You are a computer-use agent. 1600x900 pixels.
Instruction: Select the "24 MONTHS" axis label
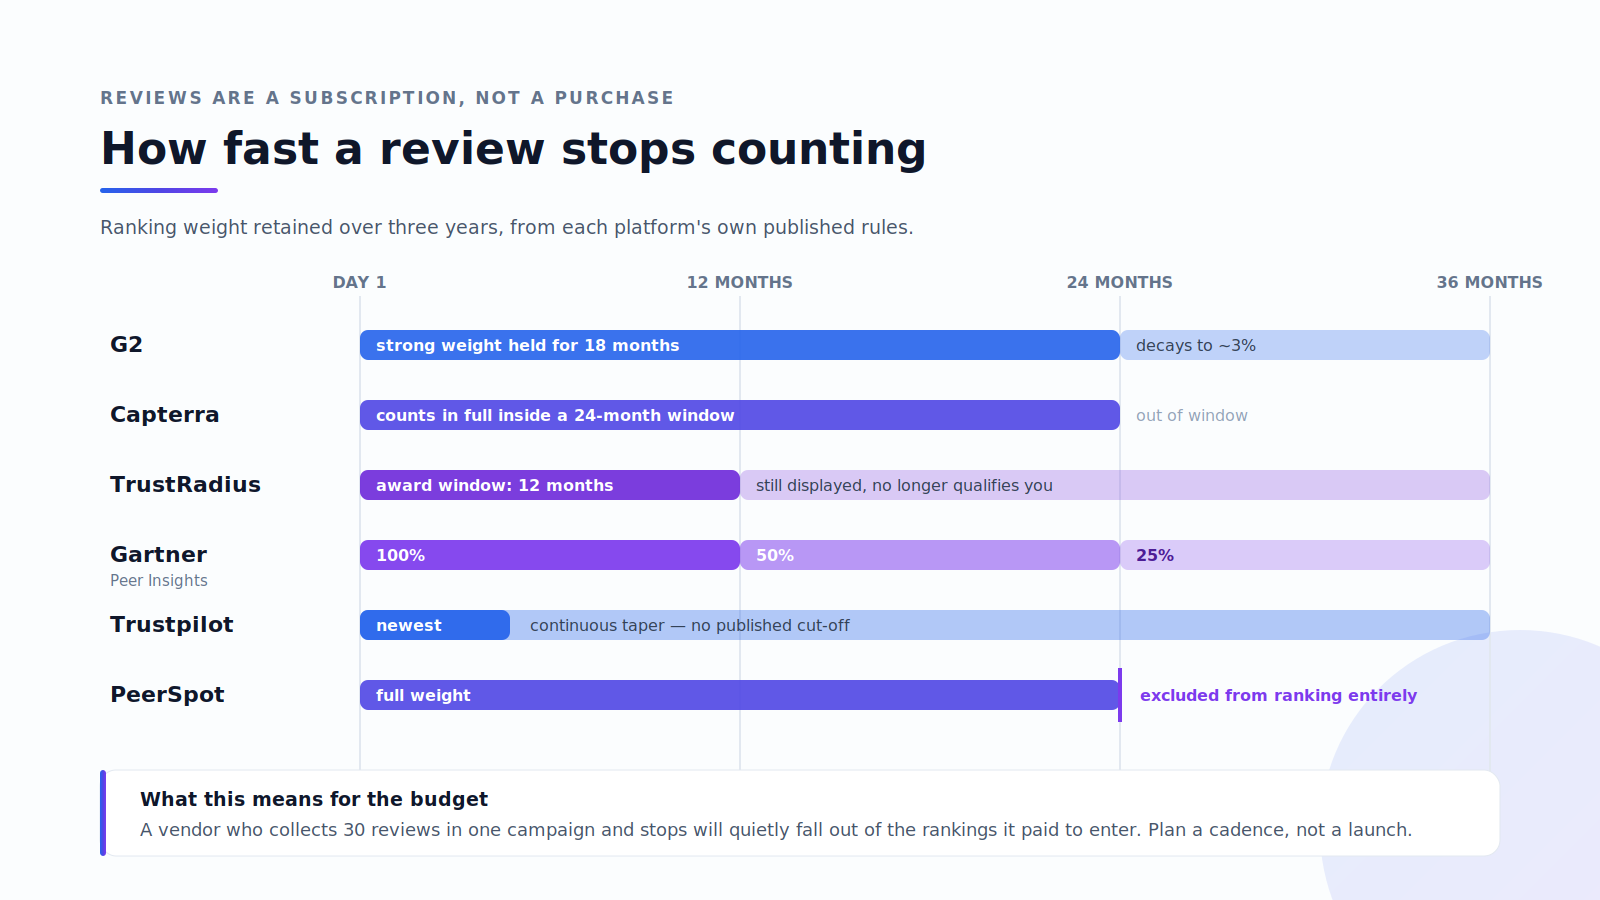(1120, 282)
